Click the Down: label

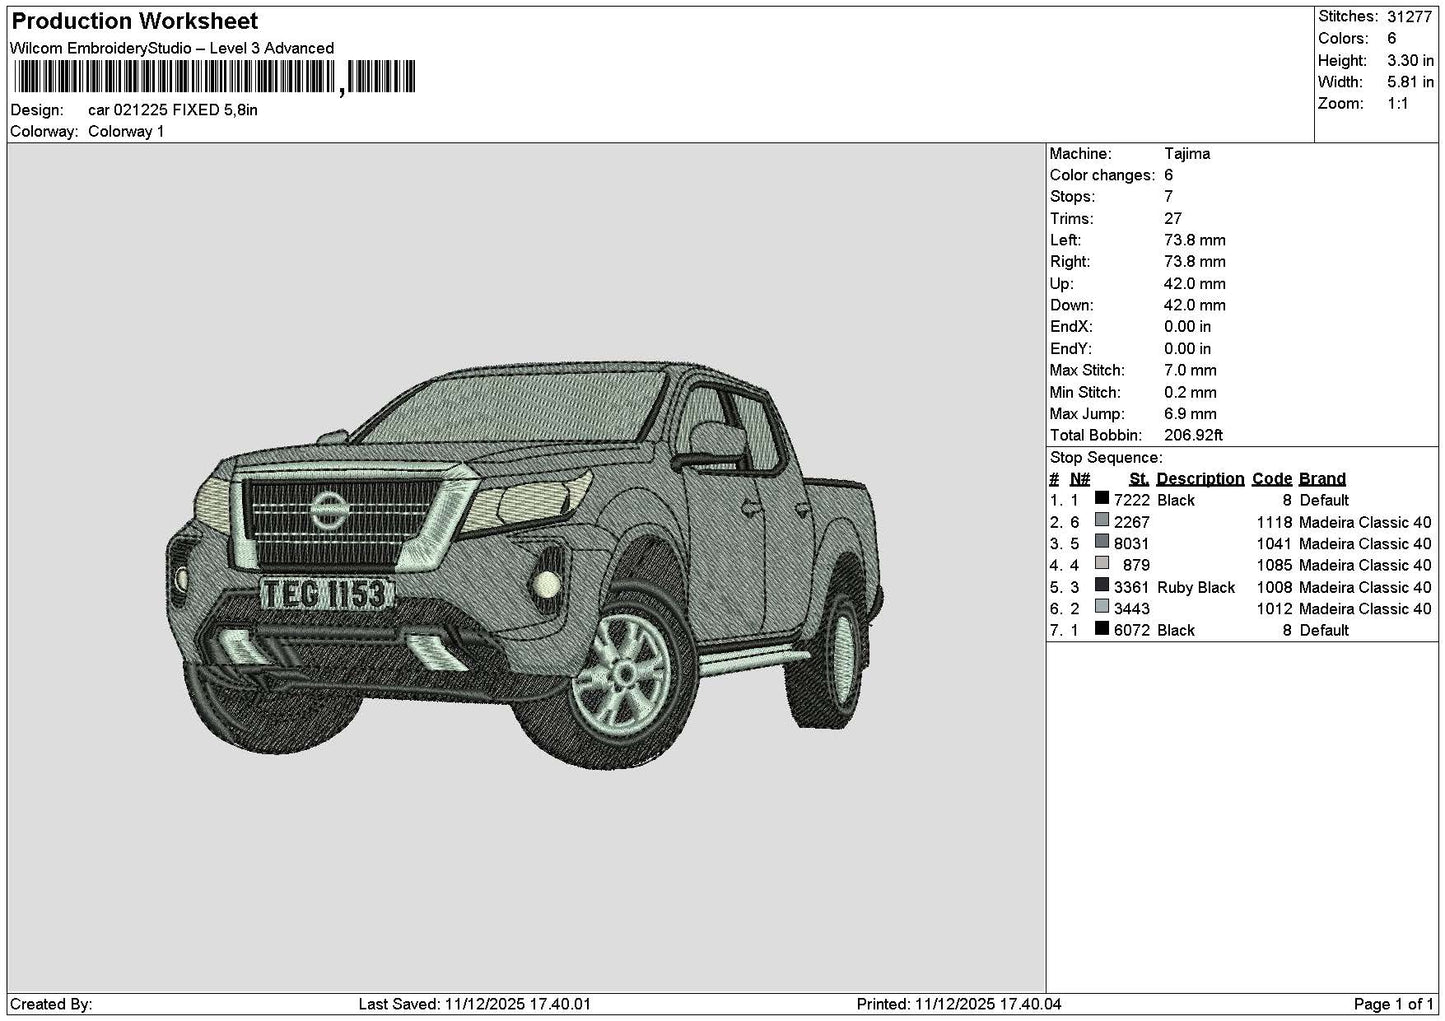pos(1072,306)
